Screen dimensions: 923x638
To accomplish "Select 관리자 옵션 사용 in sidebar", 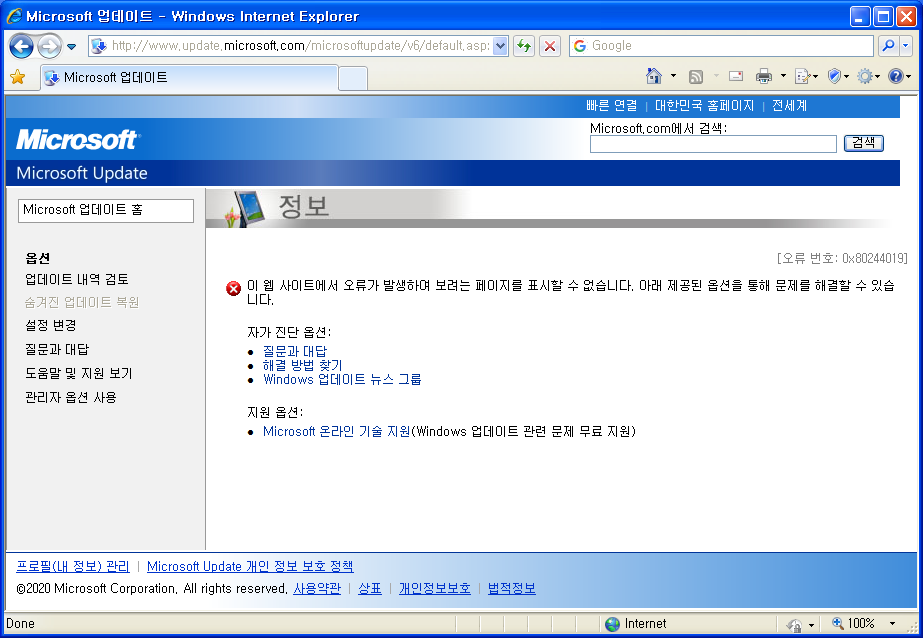I will (x=71, y=398).
